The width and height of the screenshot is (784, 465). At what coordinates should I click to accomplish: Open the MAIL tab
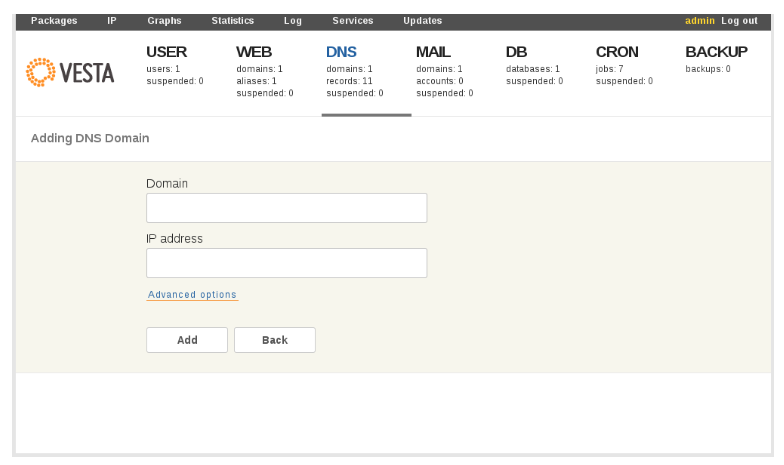(x=433, y=52)
